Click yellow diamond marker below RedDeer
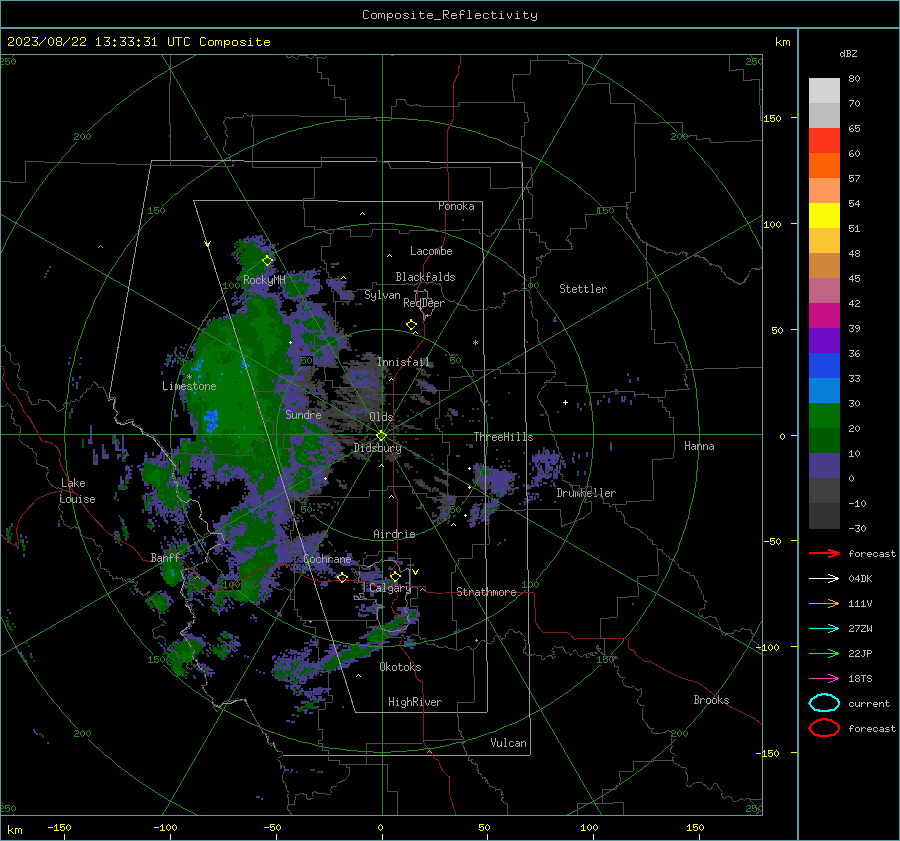The image size is (900, 841). [411, 324]
